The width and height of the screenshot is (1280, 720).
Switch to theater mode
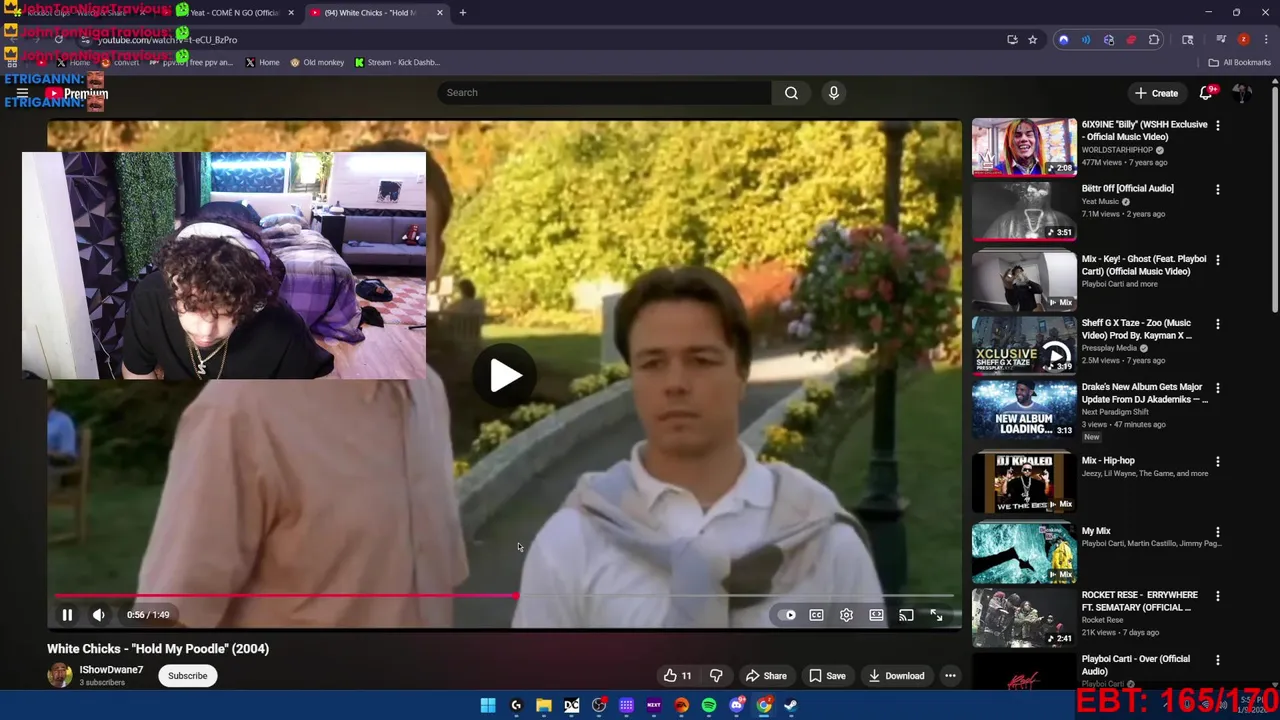[876, 615]
